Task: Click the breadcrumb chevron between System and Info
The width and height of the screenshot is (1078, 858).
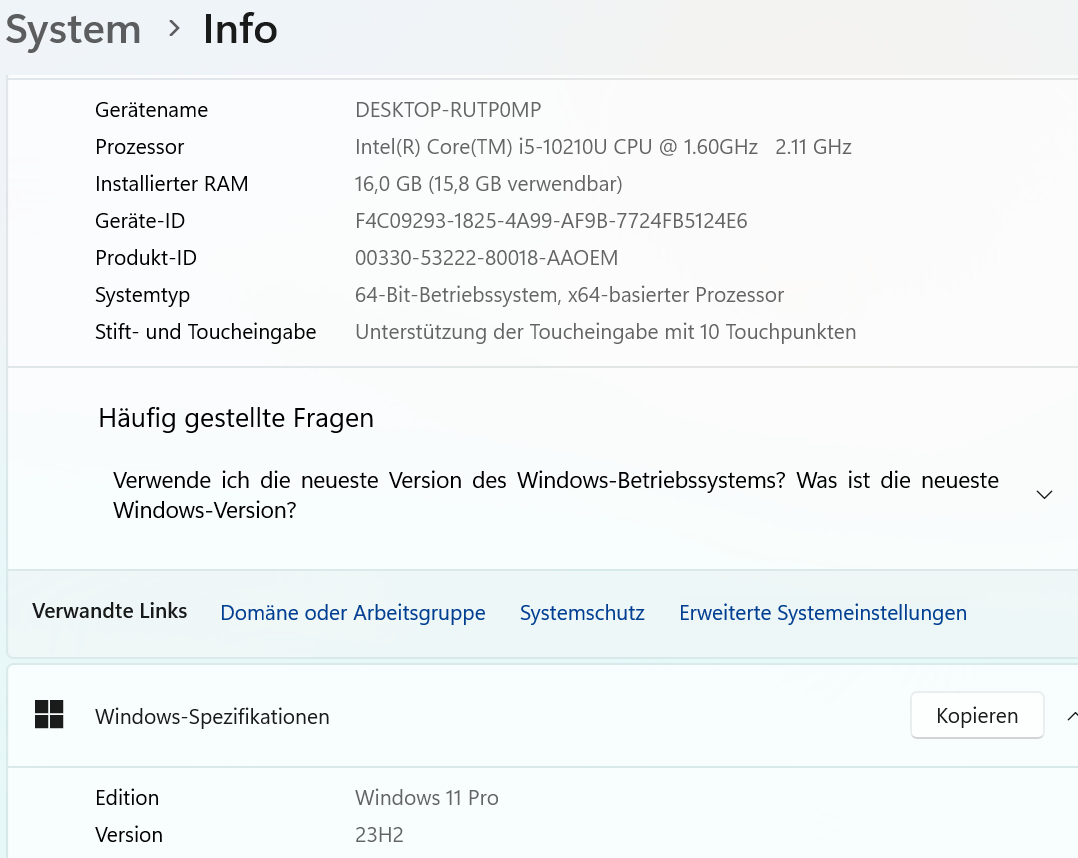Action: [174, 29]
